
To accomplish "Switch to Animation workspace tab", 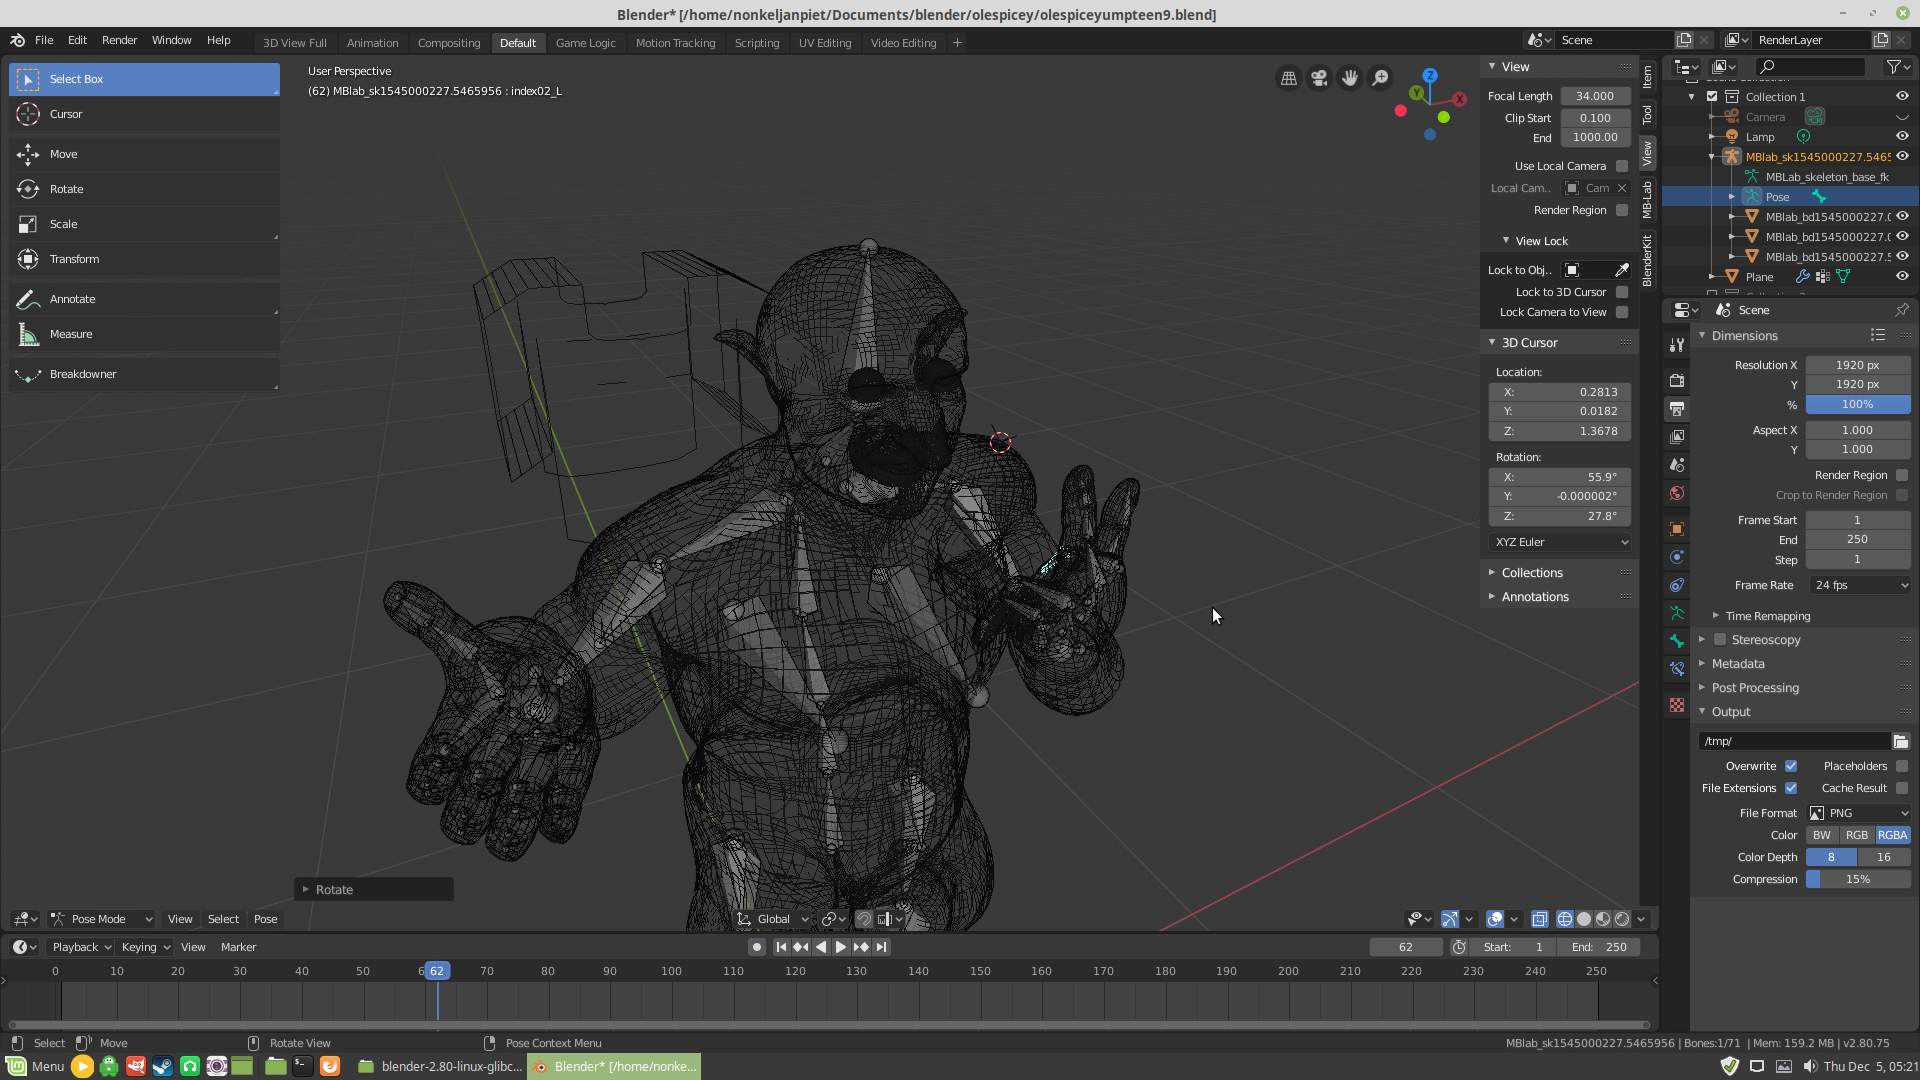I will pyautogui.click(x=372, y=43).
